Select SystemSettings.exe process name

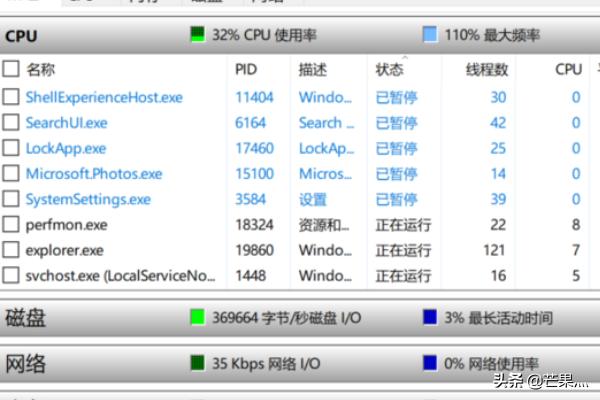click(88, 199)
